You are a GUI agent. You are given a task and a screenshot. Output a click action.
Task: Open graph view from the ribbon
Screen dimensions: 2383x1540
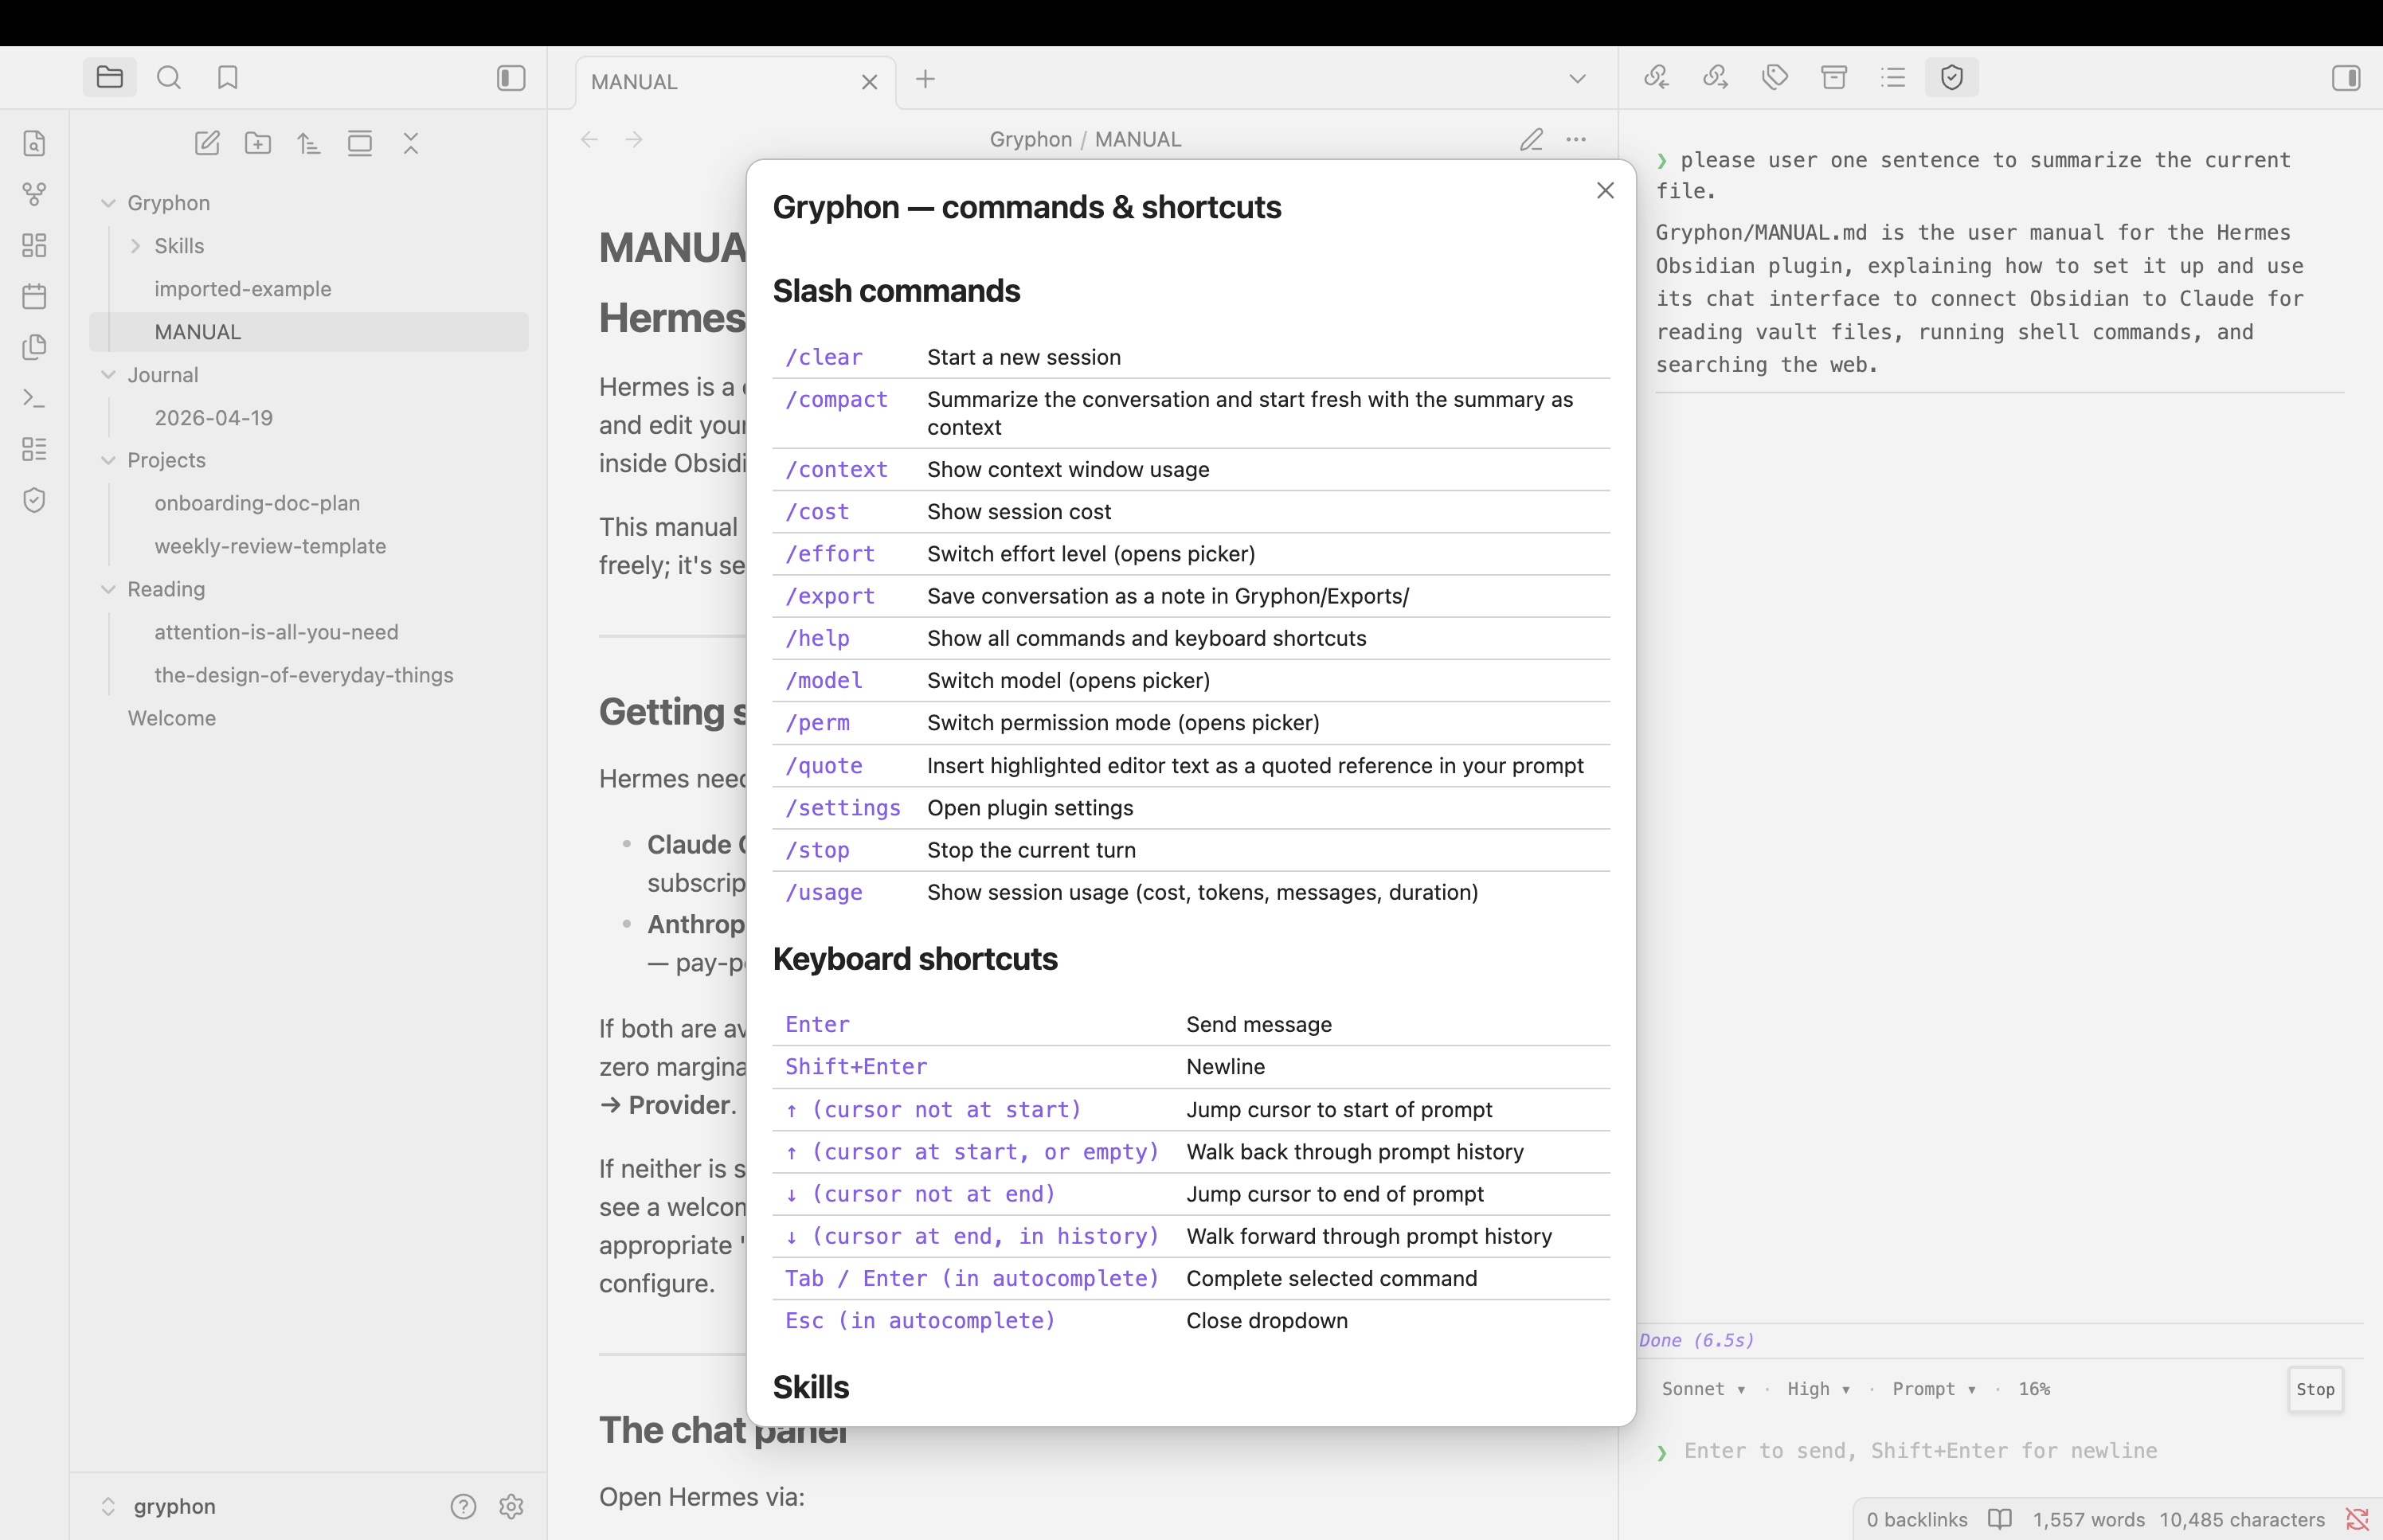35,194
